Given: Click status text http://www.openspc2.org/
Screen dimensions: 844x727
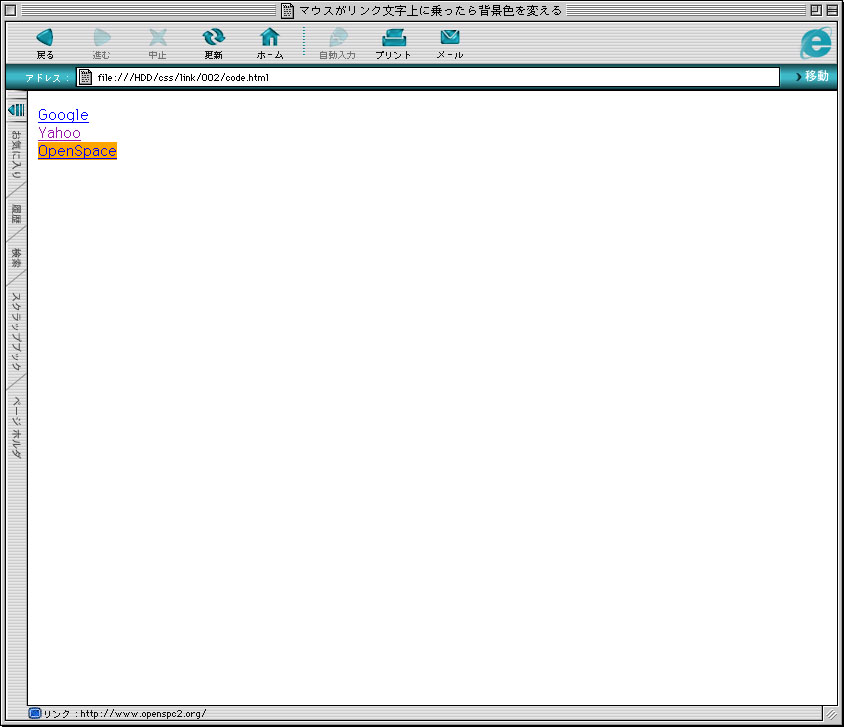Looking at the screenshot, I should [143, 714].
